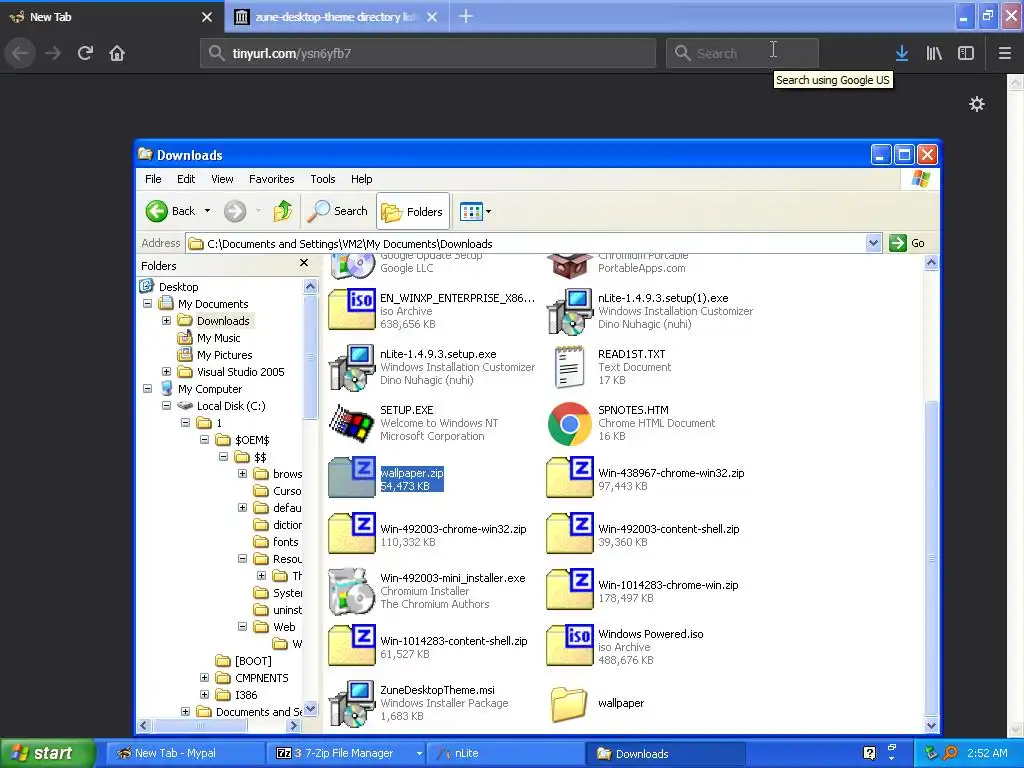Viewport: 1024px width, 768px height.
Task: Open the browser library icon
Action: pyautogui.click(x=934, y=53)
